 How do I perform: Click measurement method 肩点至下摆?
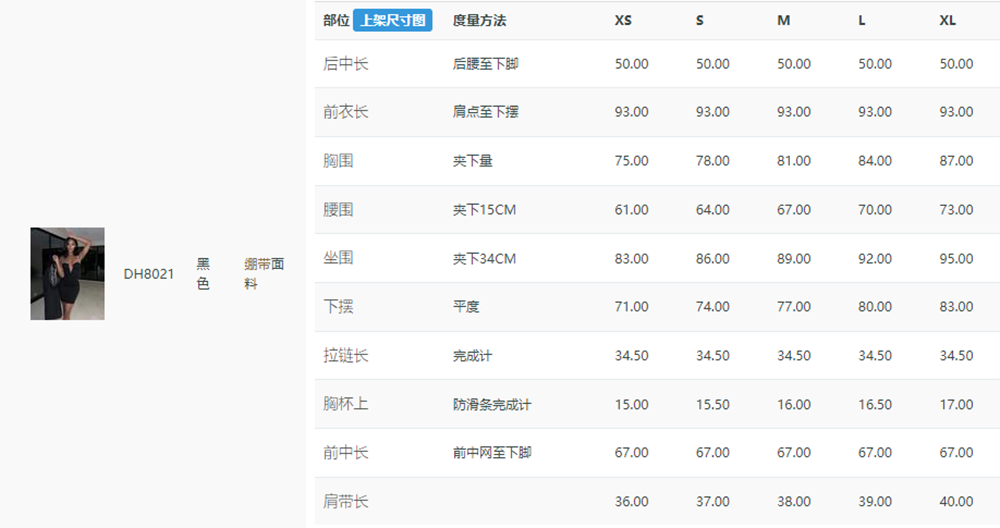[485, 112]
